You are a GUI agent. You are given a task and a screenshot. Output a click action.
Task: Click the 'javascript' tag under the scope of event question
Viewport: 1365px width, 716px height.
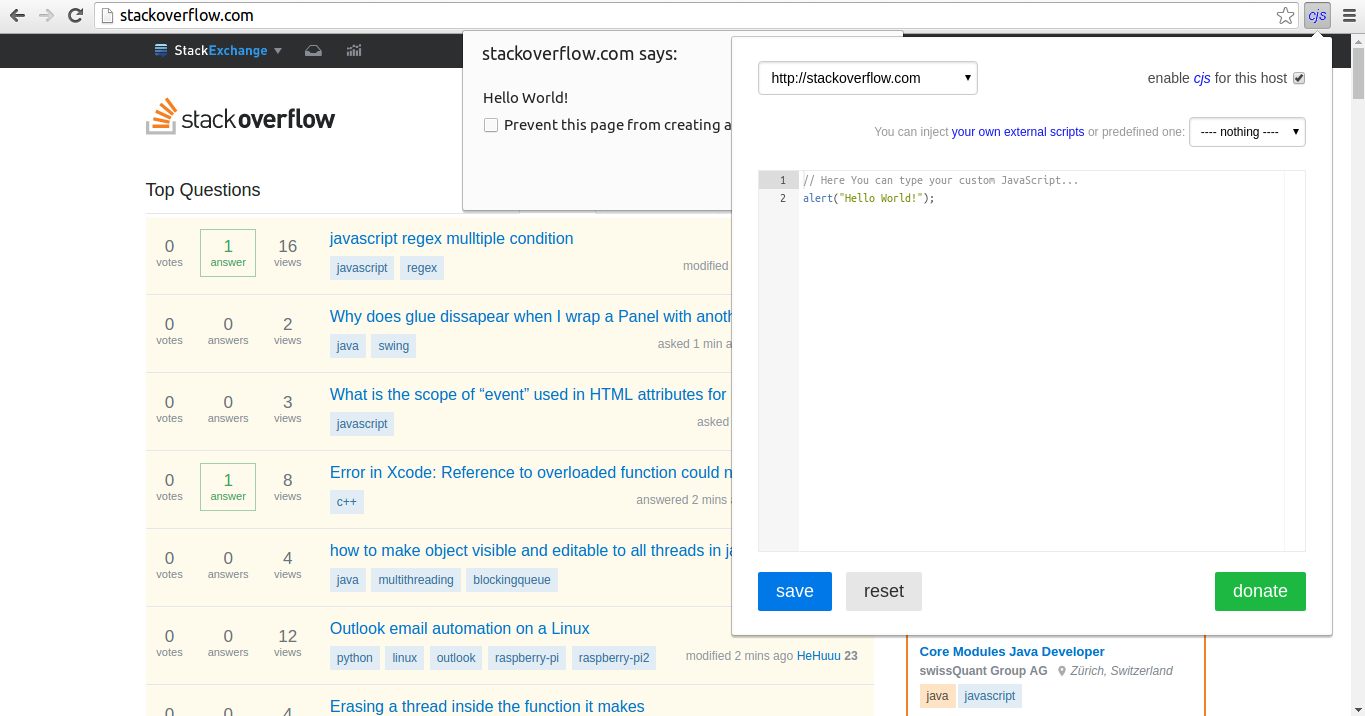[x=362, y=424]
